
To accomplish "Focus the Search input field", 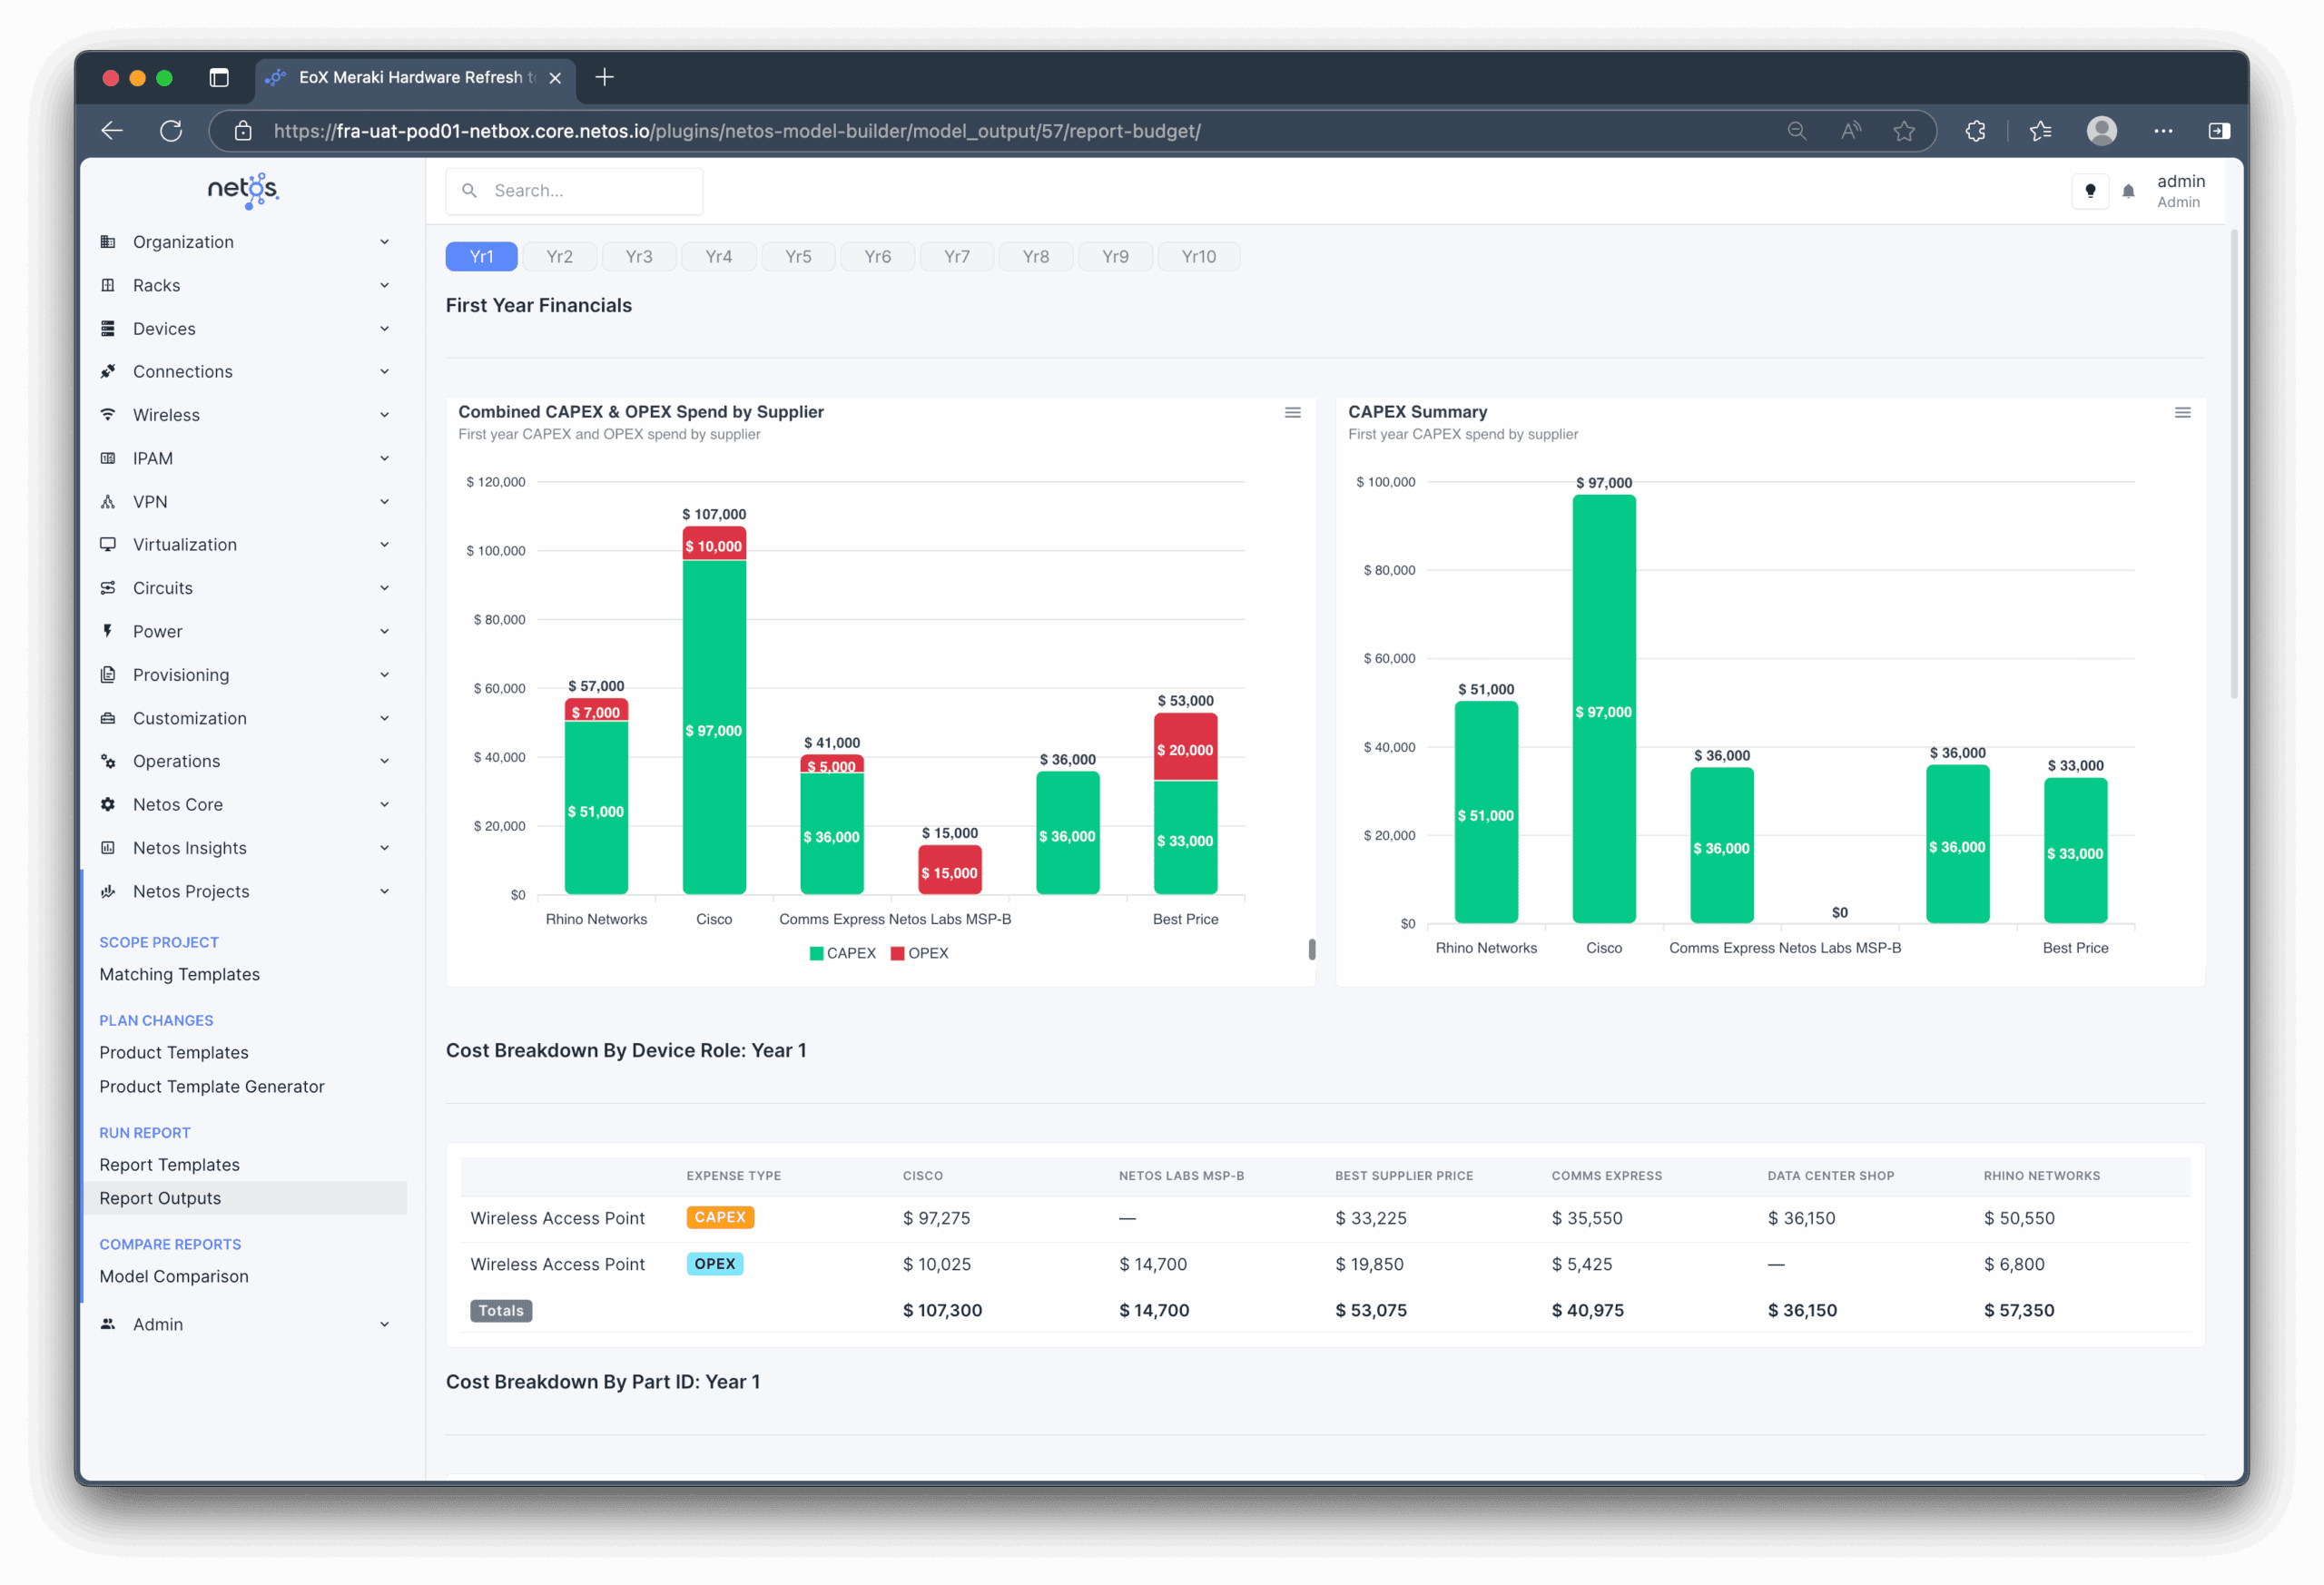I will pyautogui.click(x=574, y=191).
